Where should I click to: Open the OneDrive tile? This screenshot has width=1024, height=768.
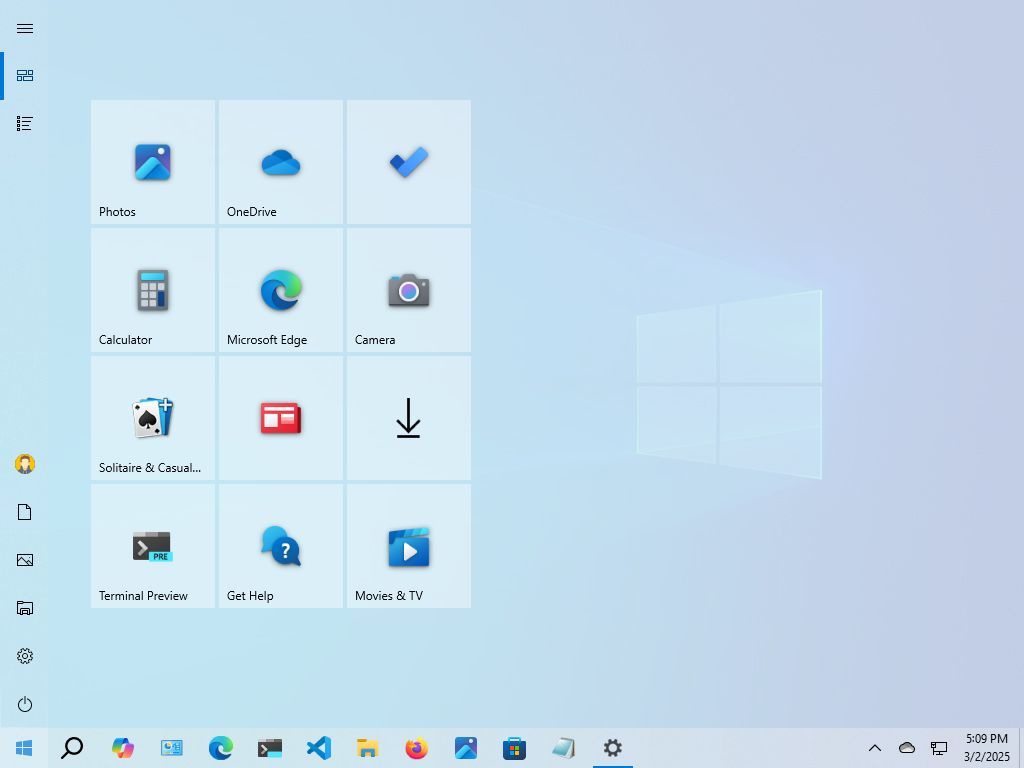point(280,162)
